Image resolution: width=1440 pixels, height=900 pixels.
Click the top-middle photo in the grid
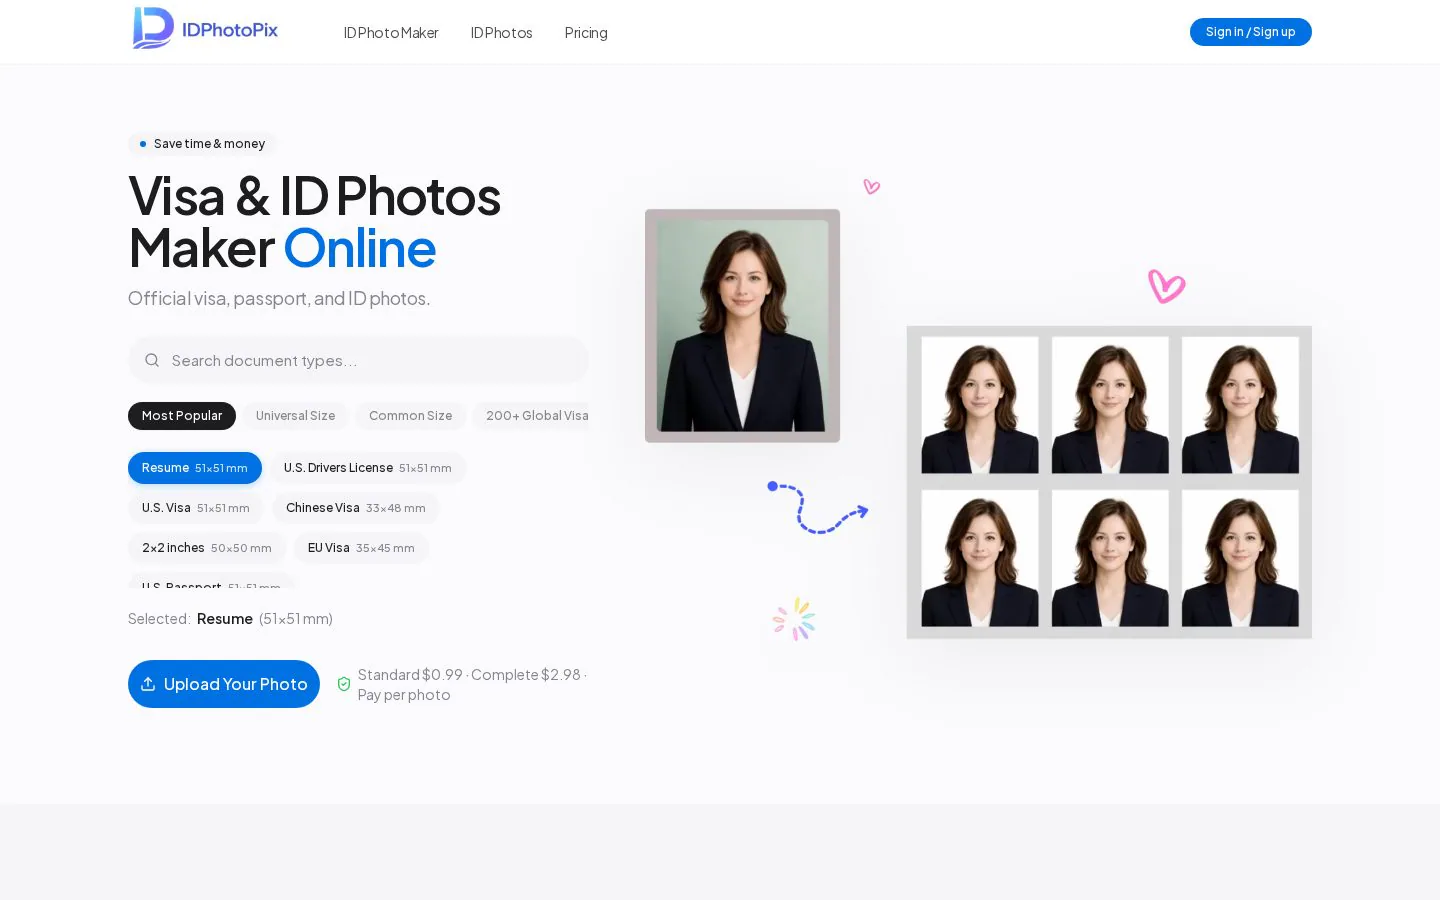[1110, 405]
